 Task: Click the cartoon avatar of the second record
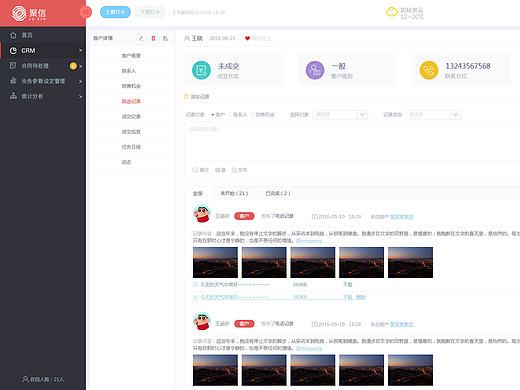[202, 321]
